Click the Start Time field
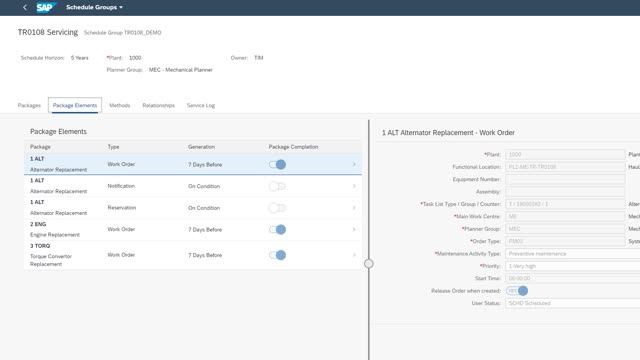The width and height of the screenshot is (640, 360). click(572, 278)
